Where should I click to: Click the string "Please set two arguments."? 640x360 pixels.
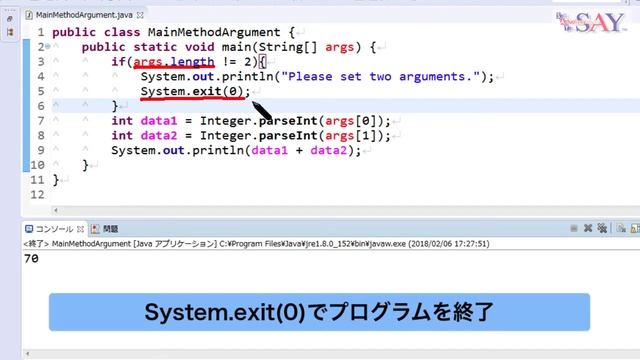tap(380, 76)
